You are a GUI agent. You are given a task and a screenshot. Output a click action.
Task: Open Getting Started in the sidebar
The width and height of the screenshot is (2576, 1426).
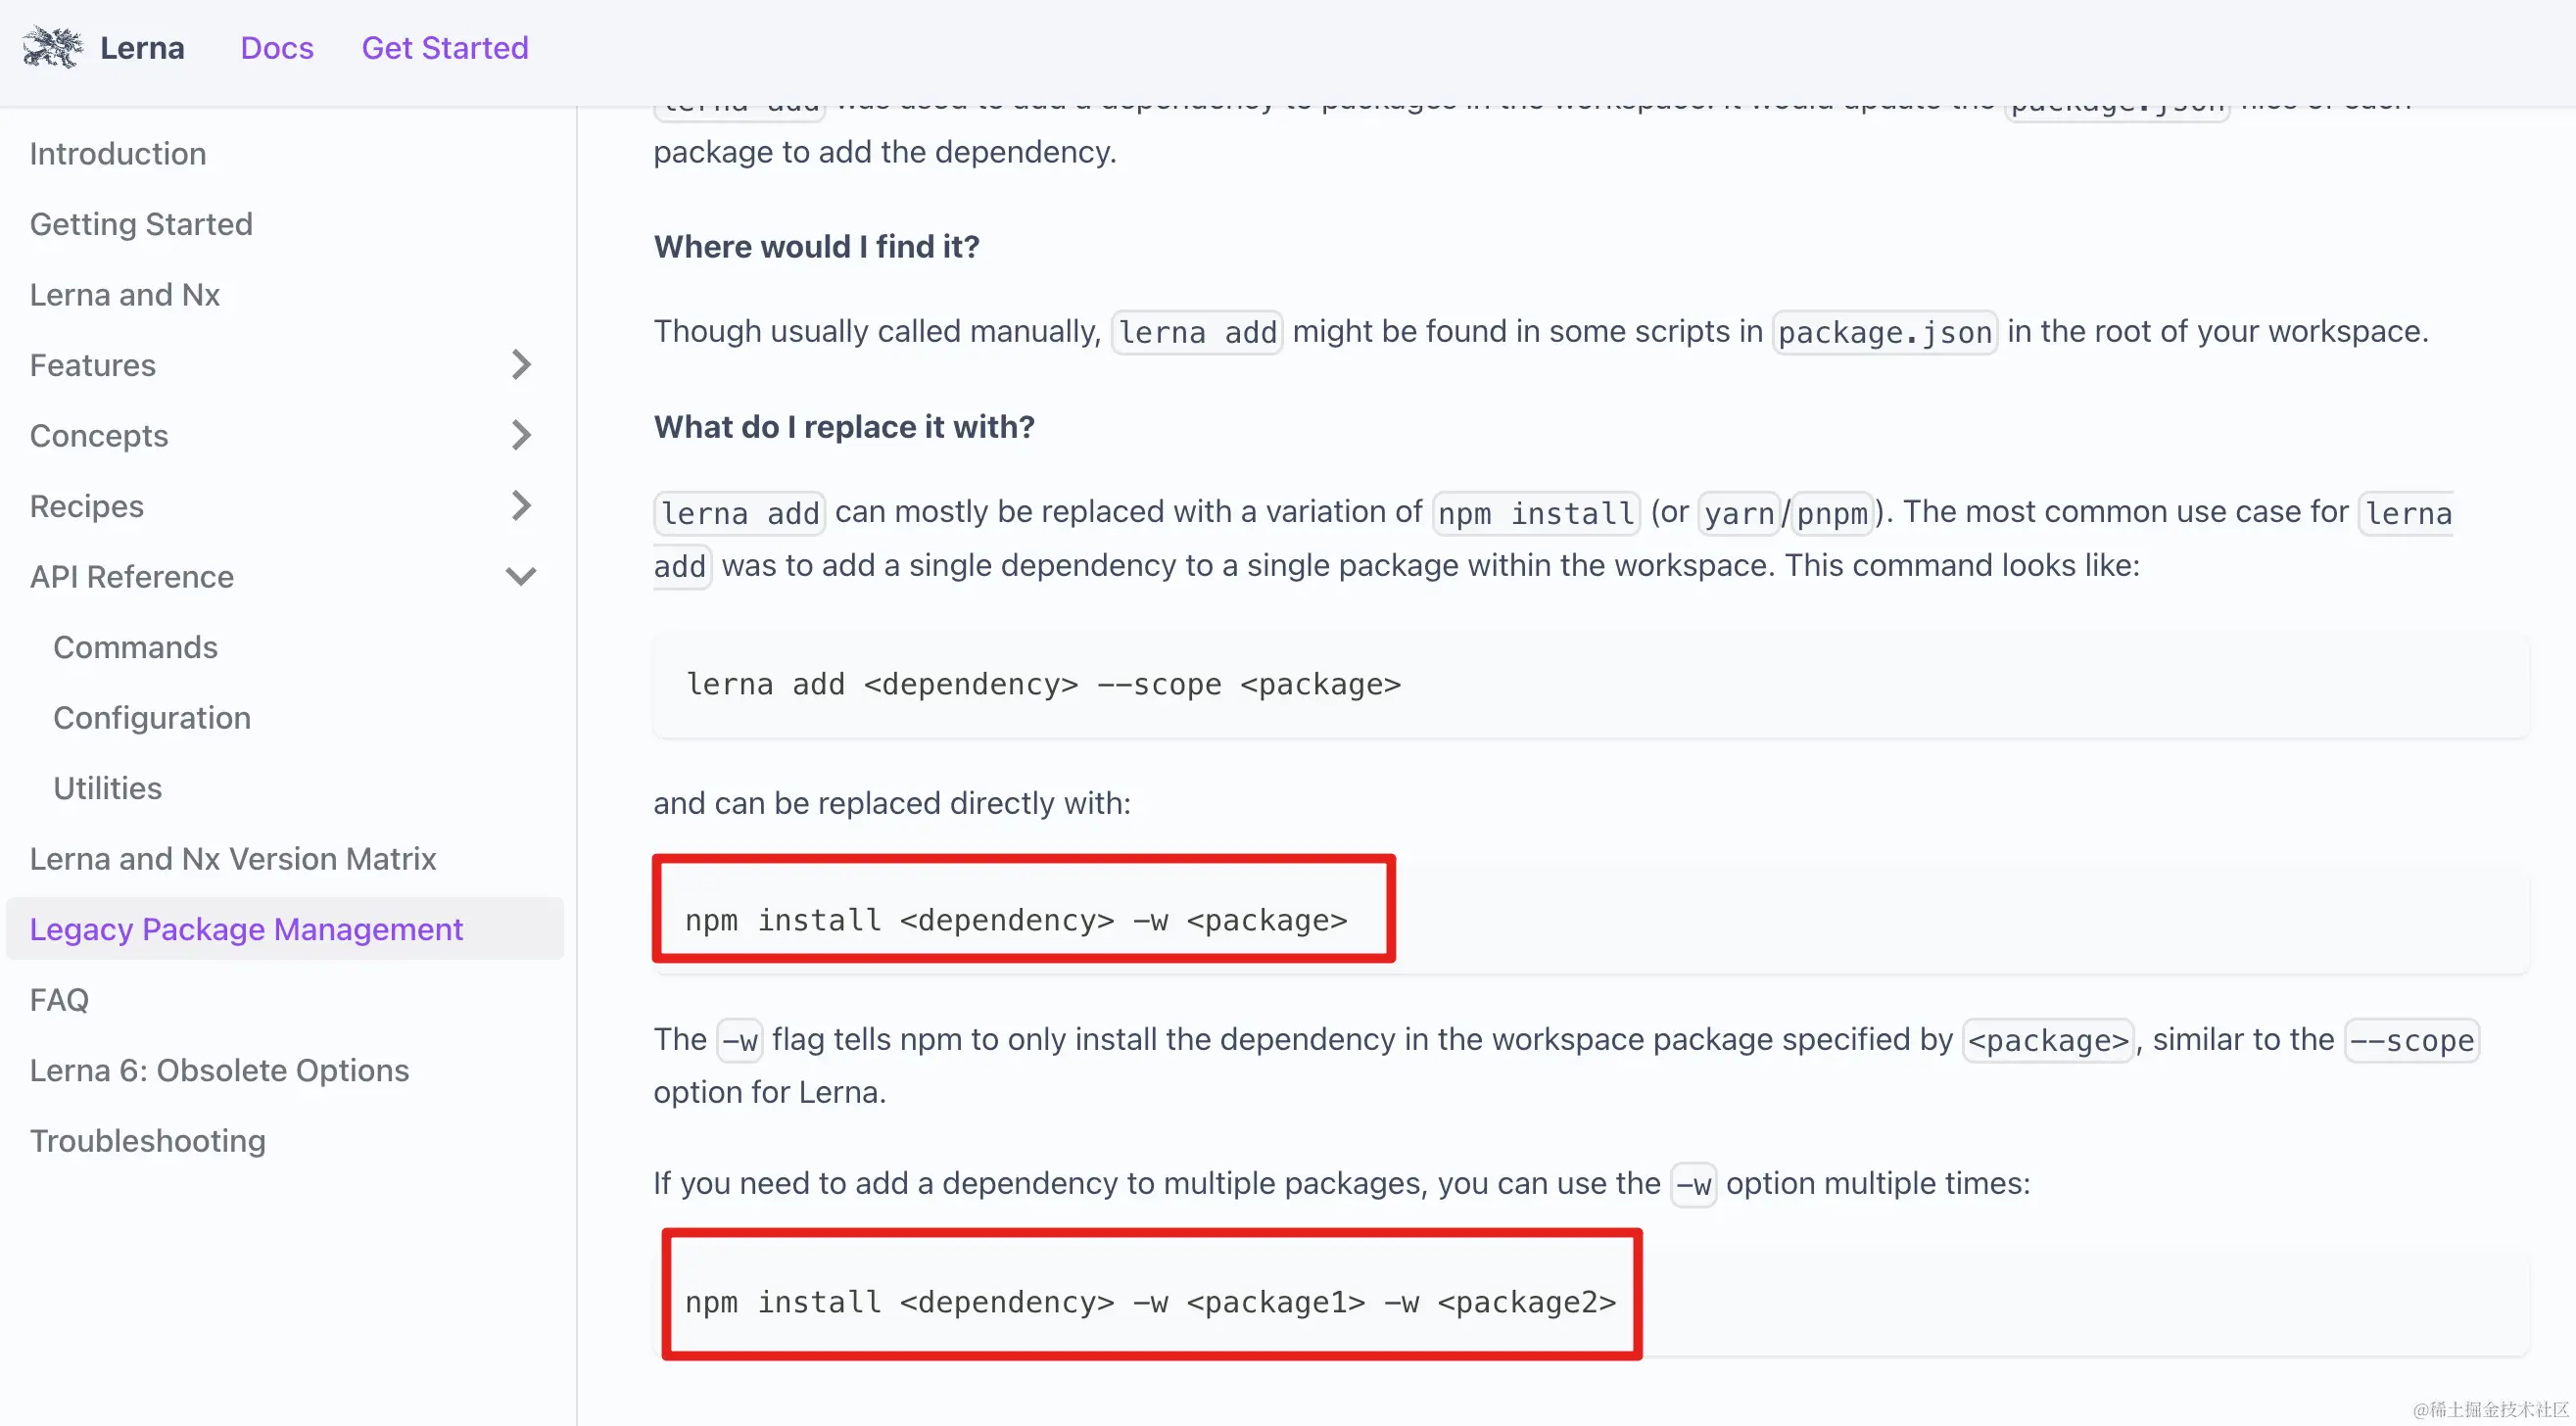[141, 224]
